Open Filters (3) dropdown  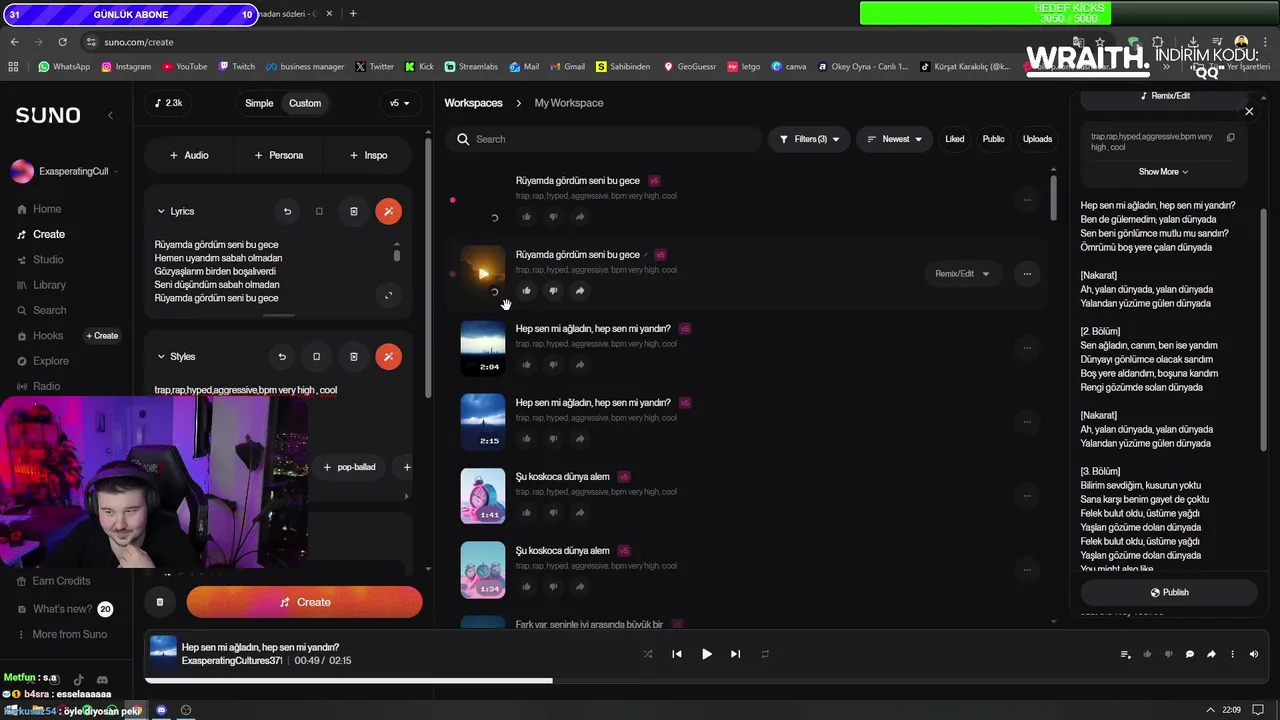tap(809, 139)
